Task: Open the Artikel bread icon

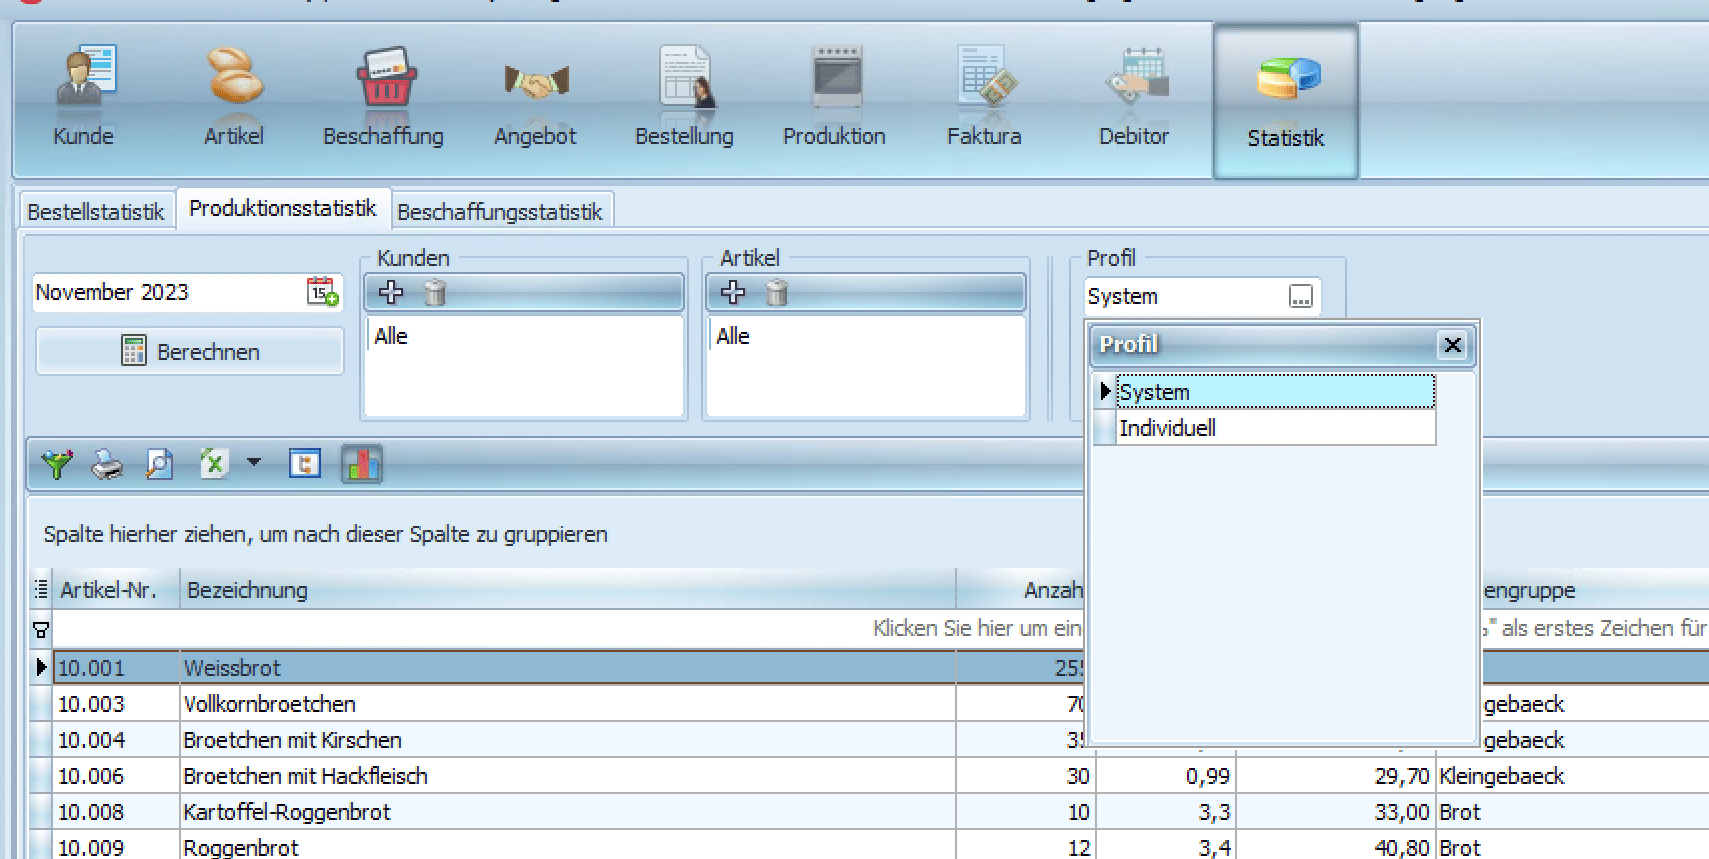Action: 234,76
